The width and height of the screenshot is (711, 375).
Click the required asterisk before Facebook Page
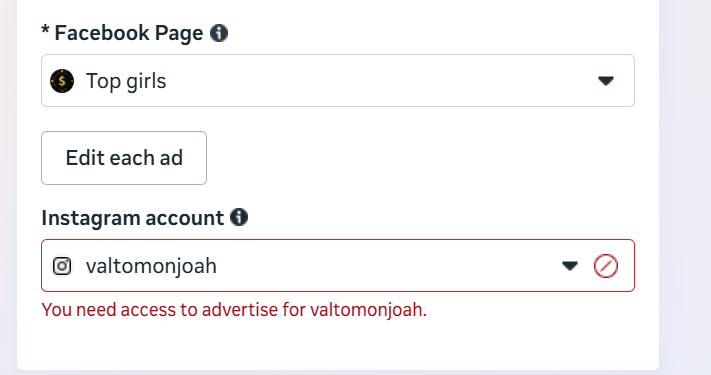tap(45, 31)
